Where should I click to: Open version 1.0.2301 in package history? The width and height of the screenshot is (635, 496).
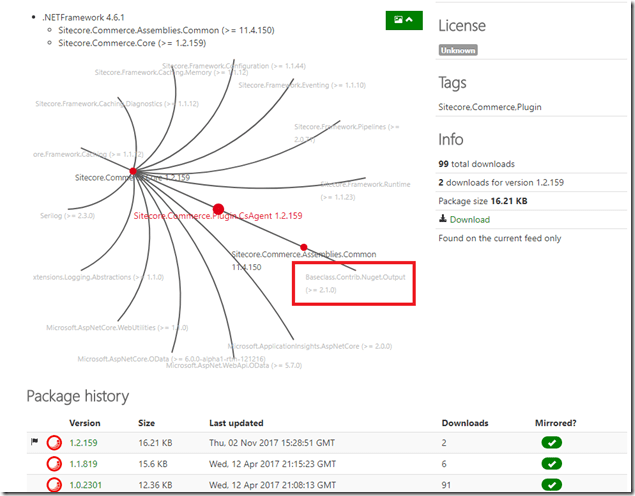pos(86,485)
